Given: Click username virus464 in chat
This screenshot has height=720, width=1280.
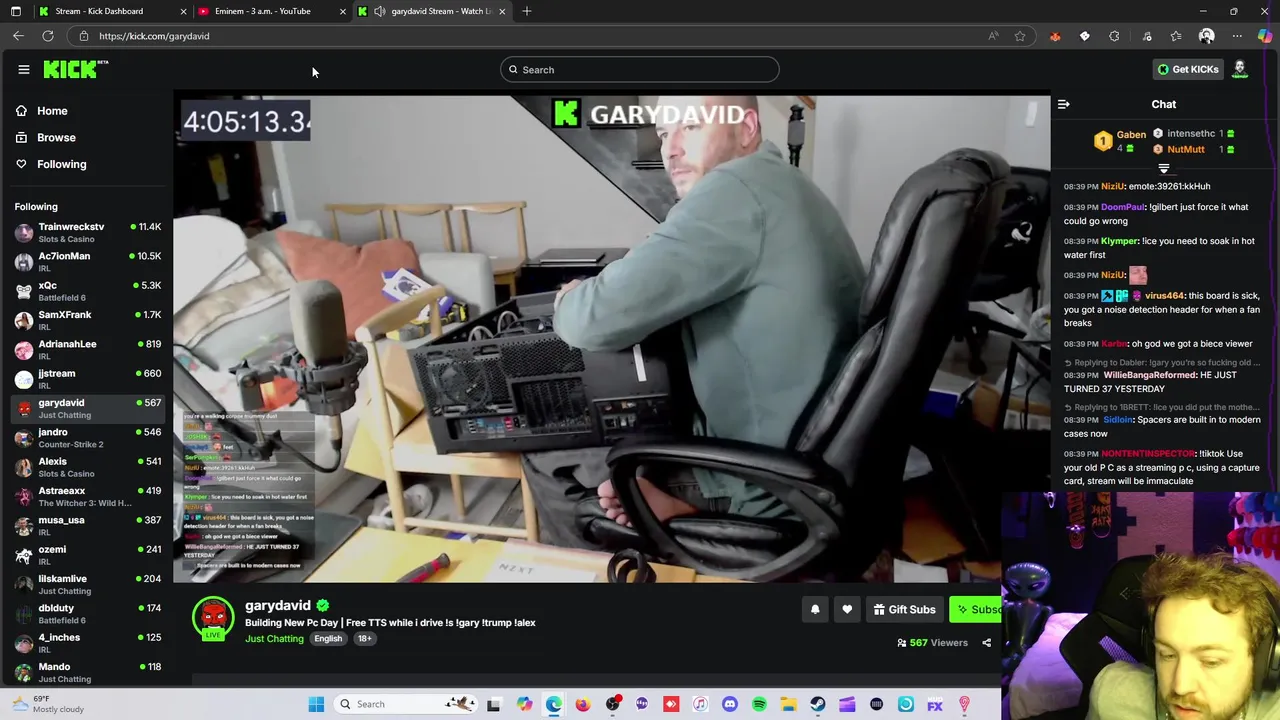Looking at the screenshot, I should pos(1164,296).
